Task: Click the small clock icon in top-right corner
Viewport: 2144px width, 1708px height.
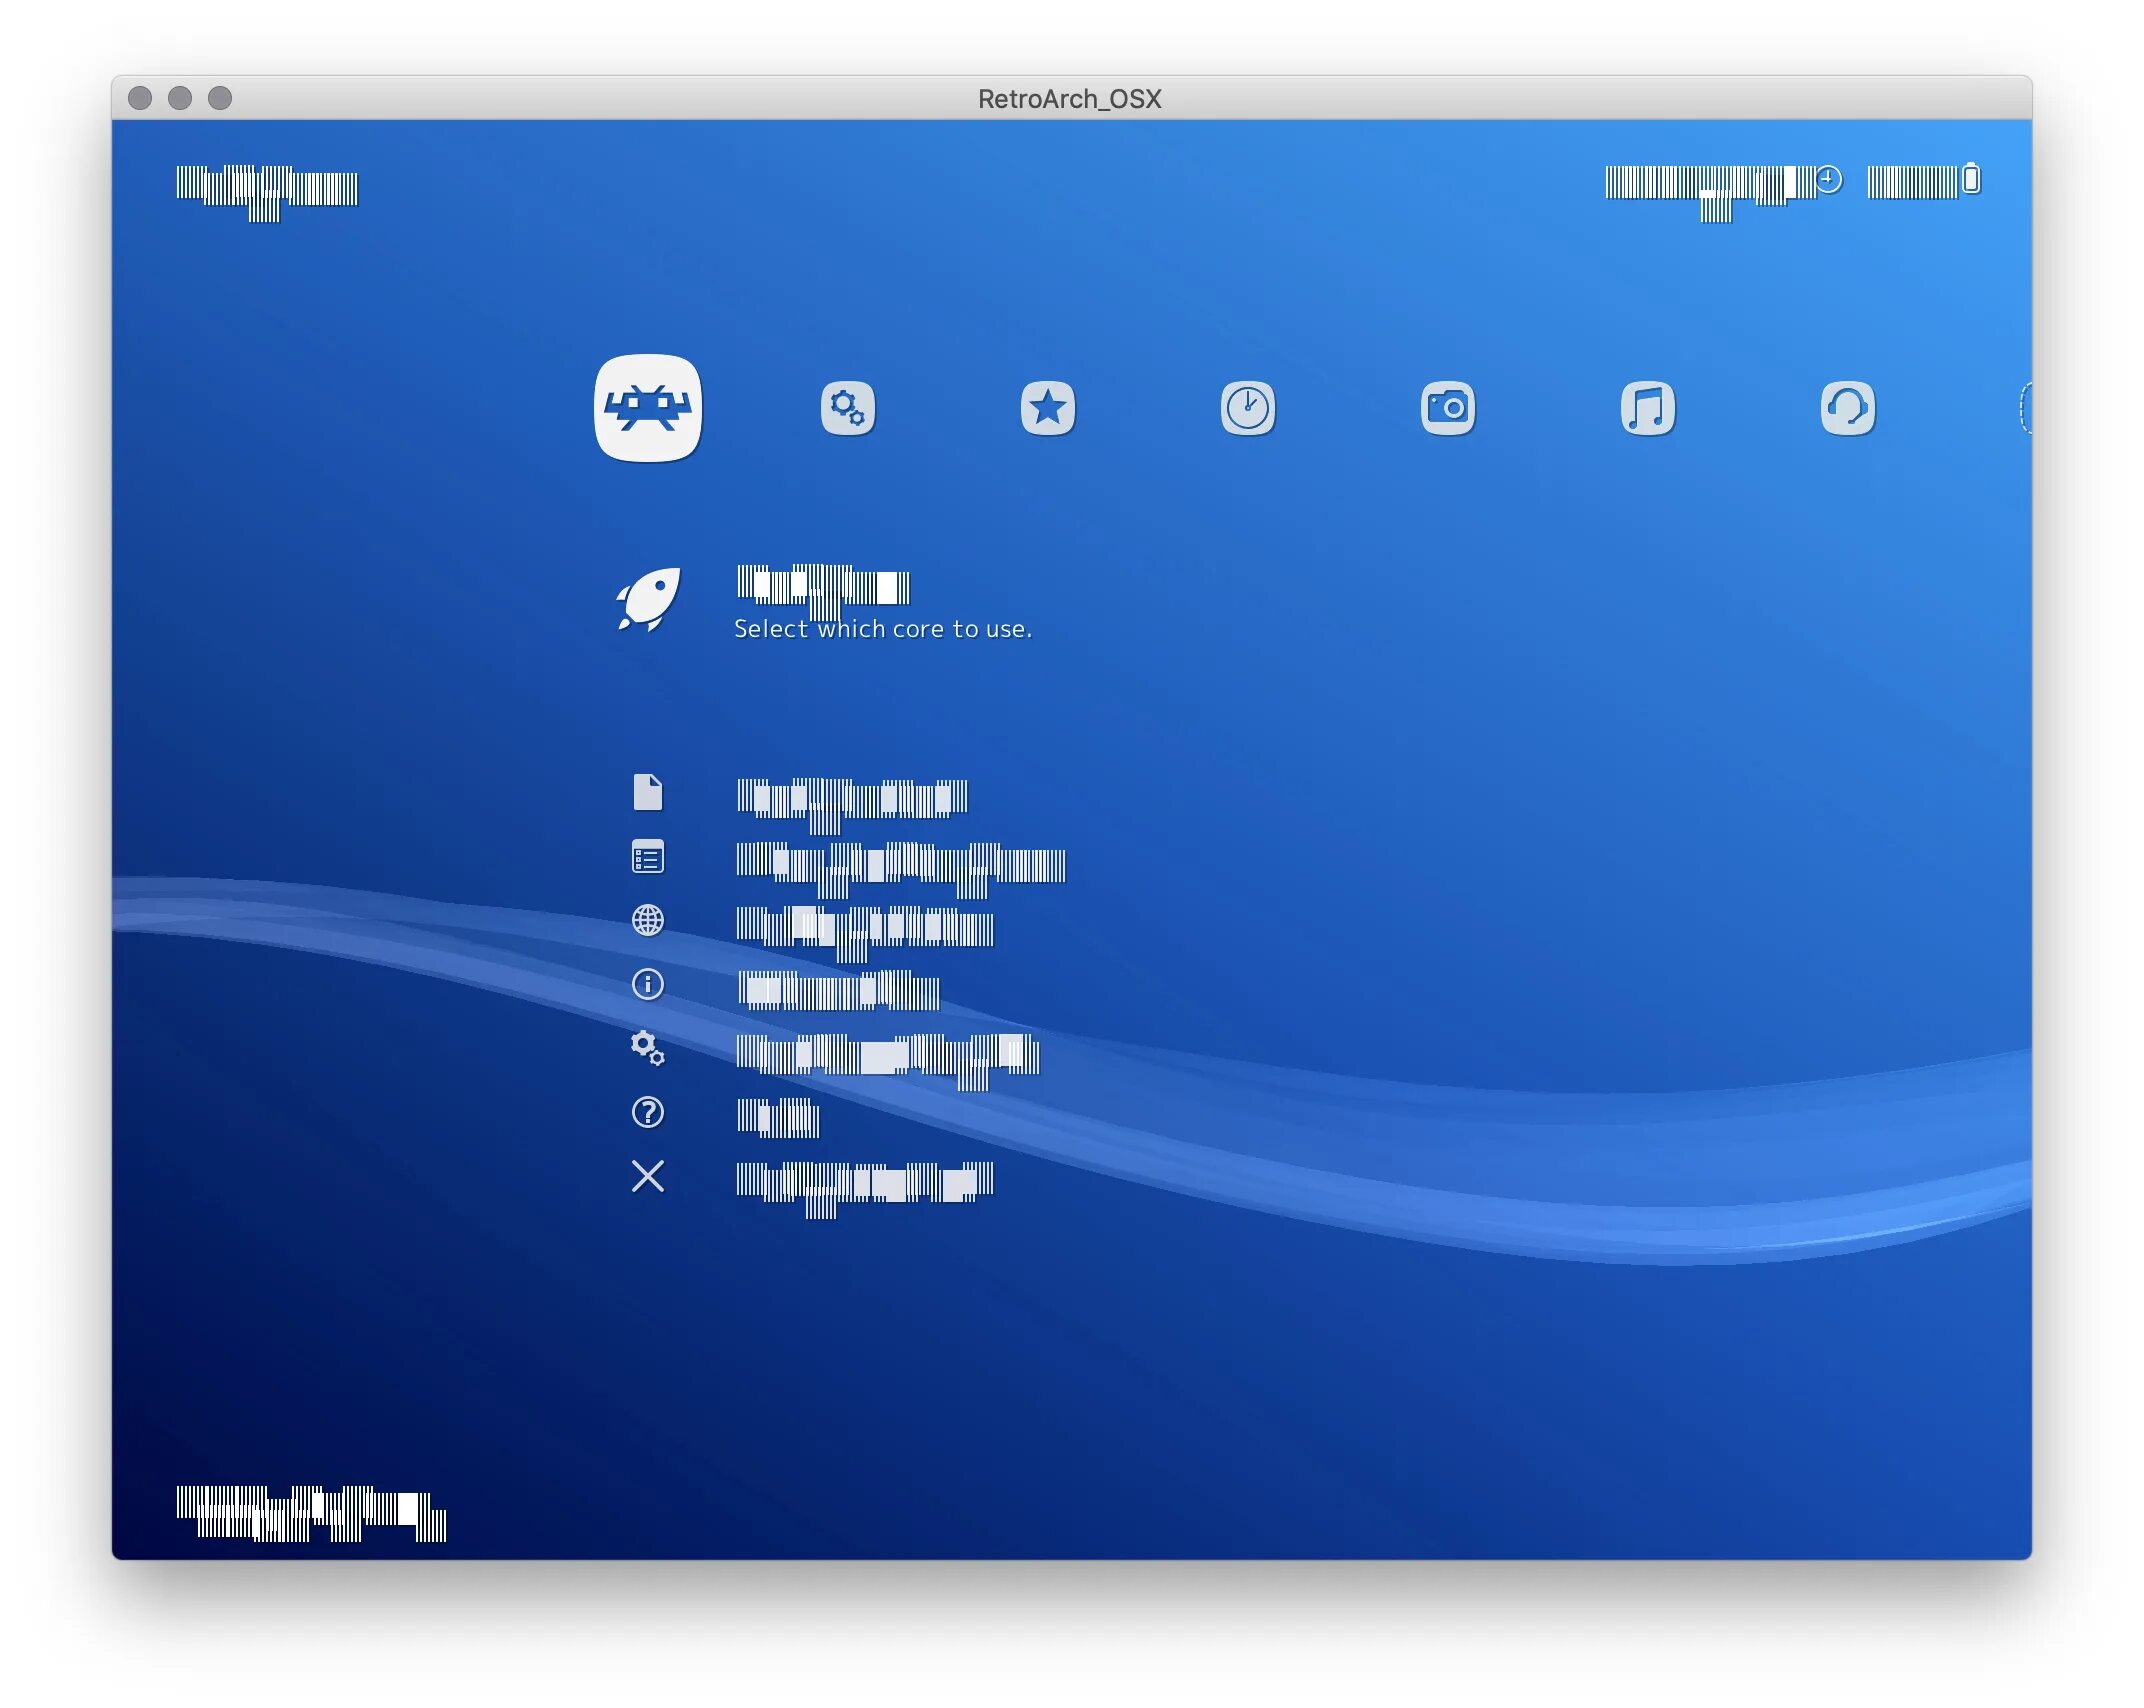Action: (1828, 179)
